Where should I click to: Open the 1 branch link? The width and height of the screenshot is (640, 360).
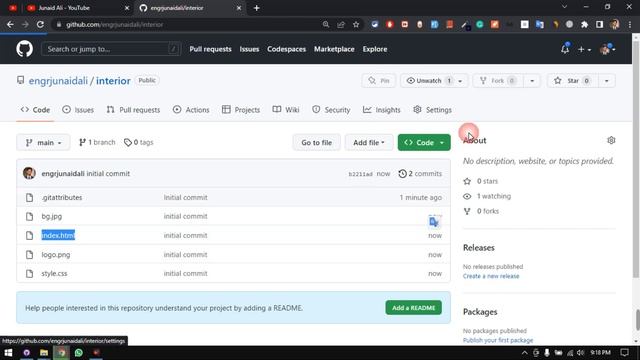click(97, 142)
